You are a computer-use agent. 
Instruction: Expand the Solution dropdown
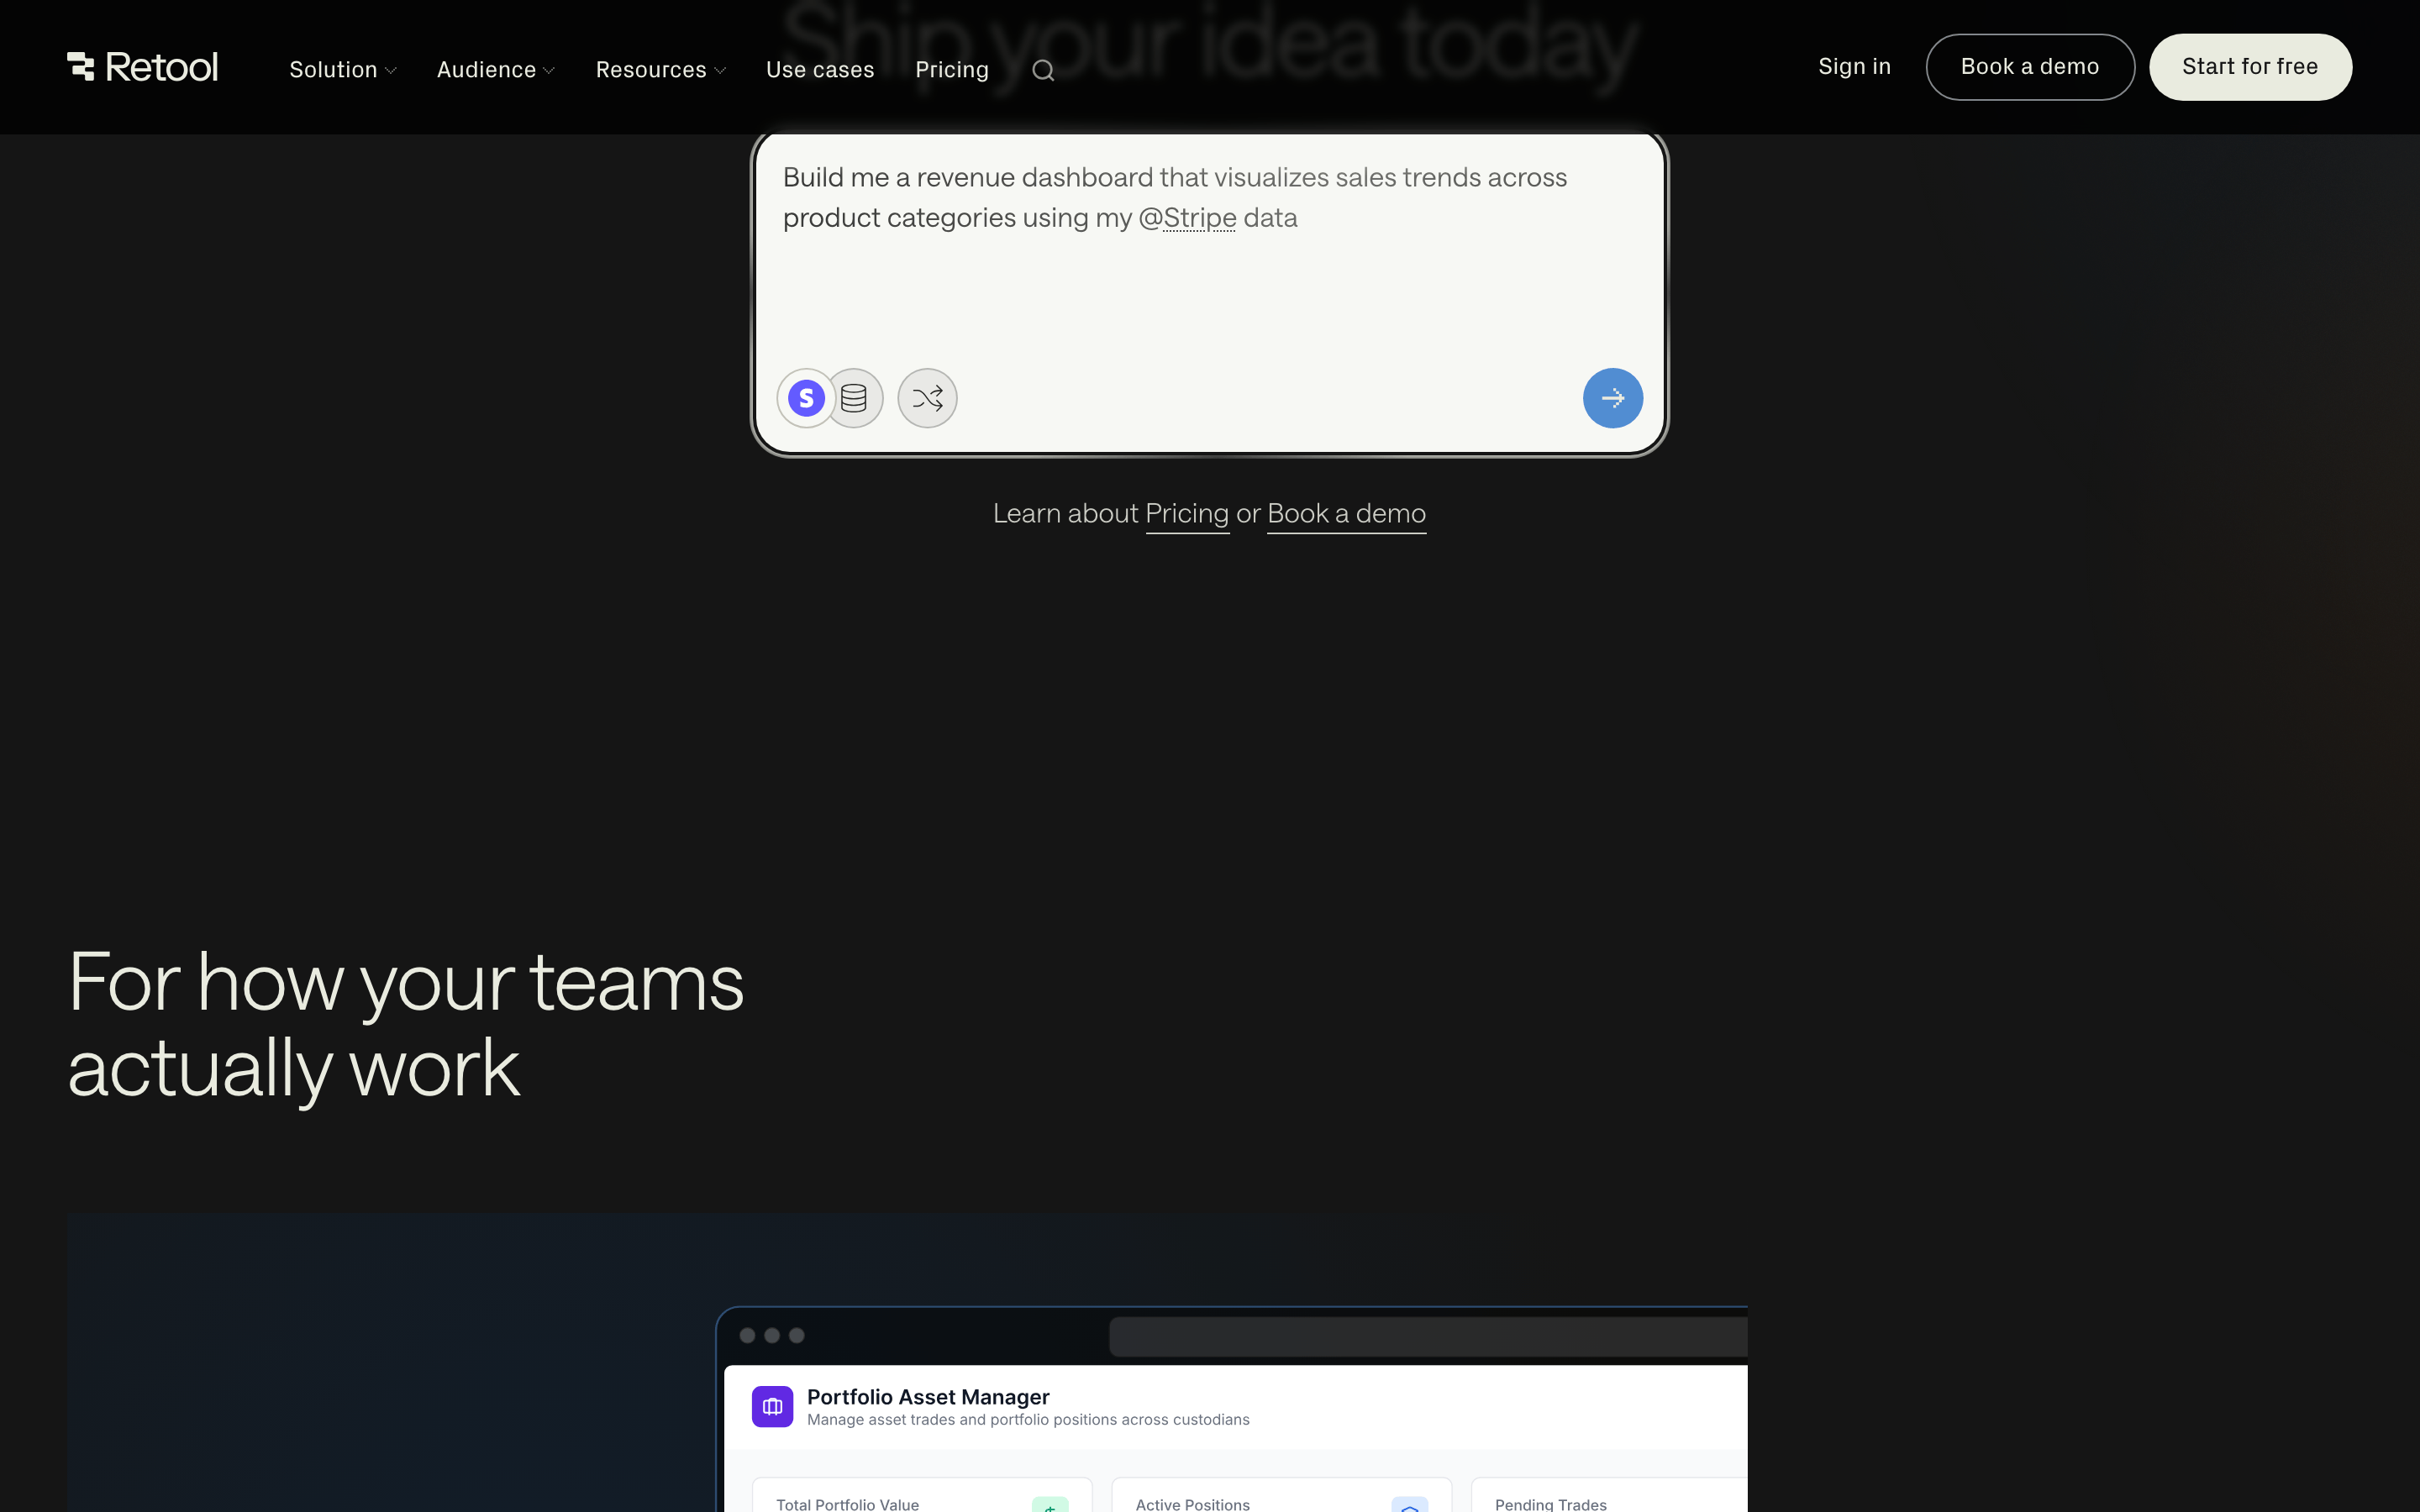343,70
